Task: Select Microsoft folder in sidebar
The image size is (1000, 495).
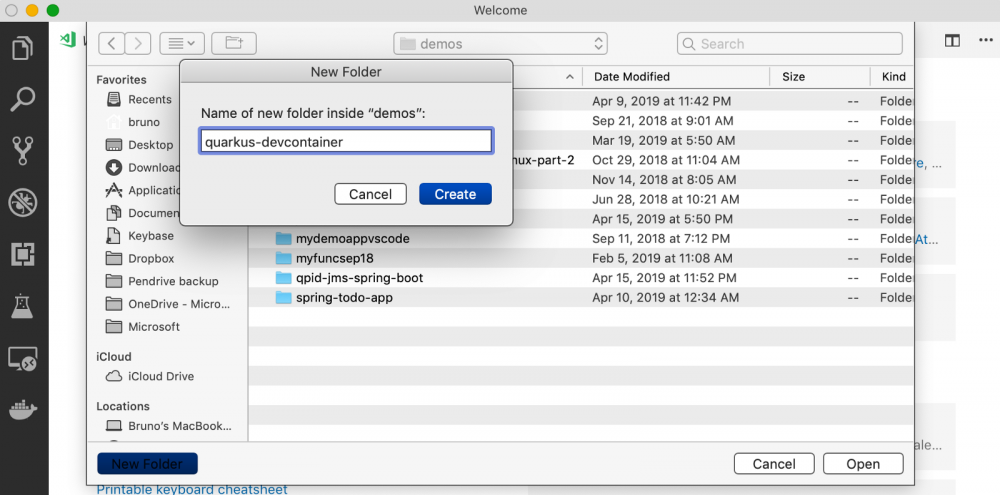Action: click(143, 327)
